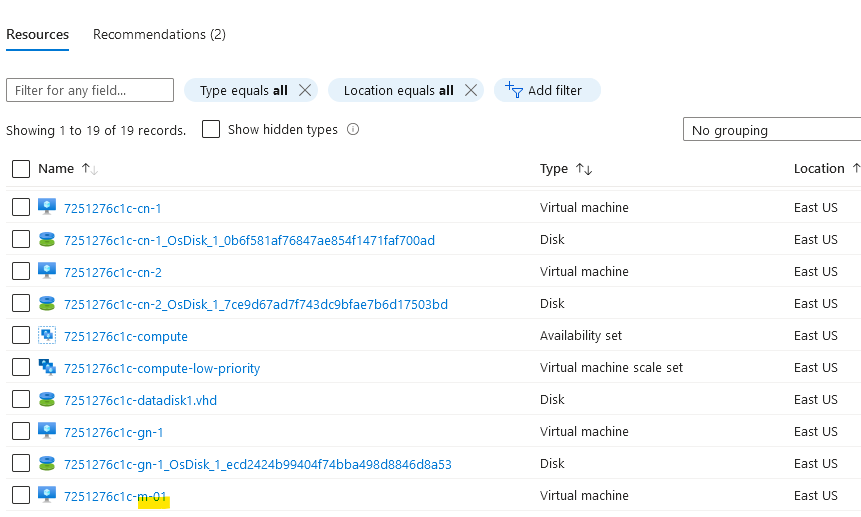Click the availability set icon for 7251276c1c-compute
Viewport: 861px width, 517px height.
pyautogui.click(x=47, y=335)
